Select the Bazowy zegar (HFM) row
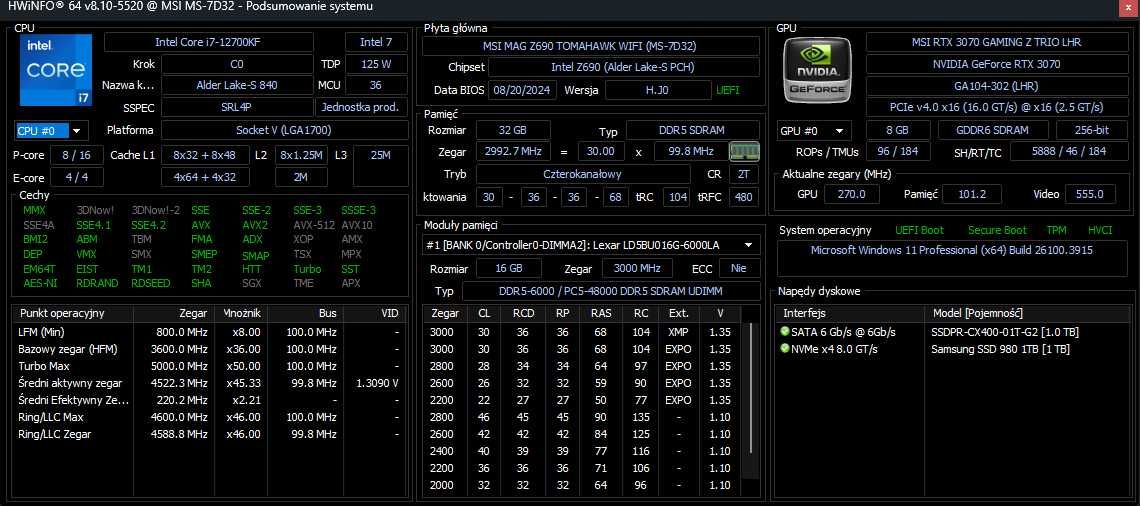 point(209,349)
